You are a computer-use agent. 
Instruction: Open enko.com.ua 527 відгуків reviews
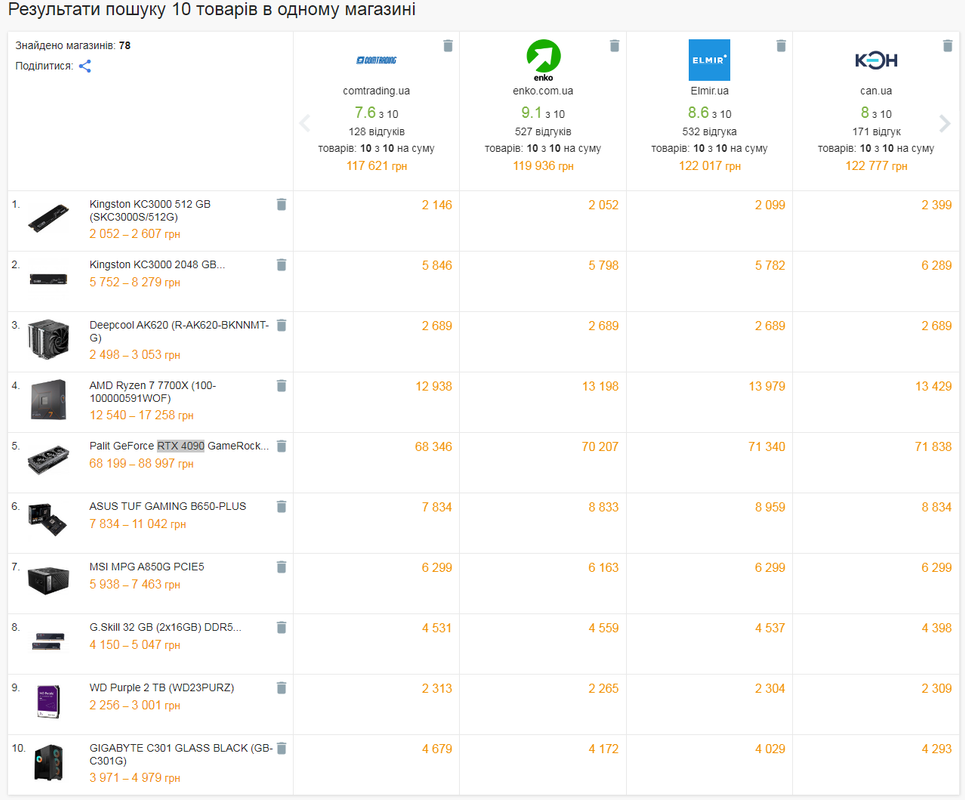point(543,132)
